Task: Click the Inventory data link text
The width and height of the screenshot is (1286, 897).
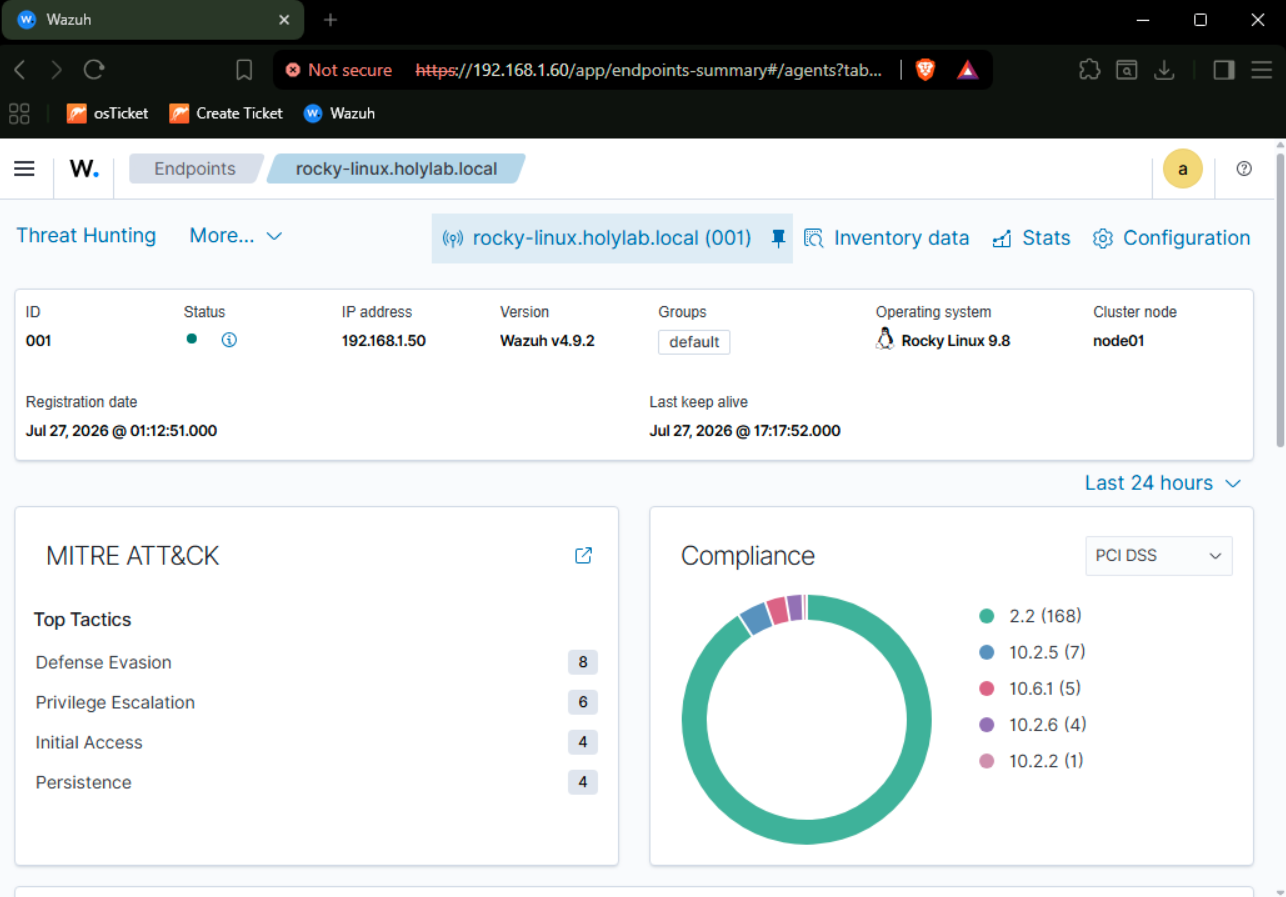Action: 902,238
